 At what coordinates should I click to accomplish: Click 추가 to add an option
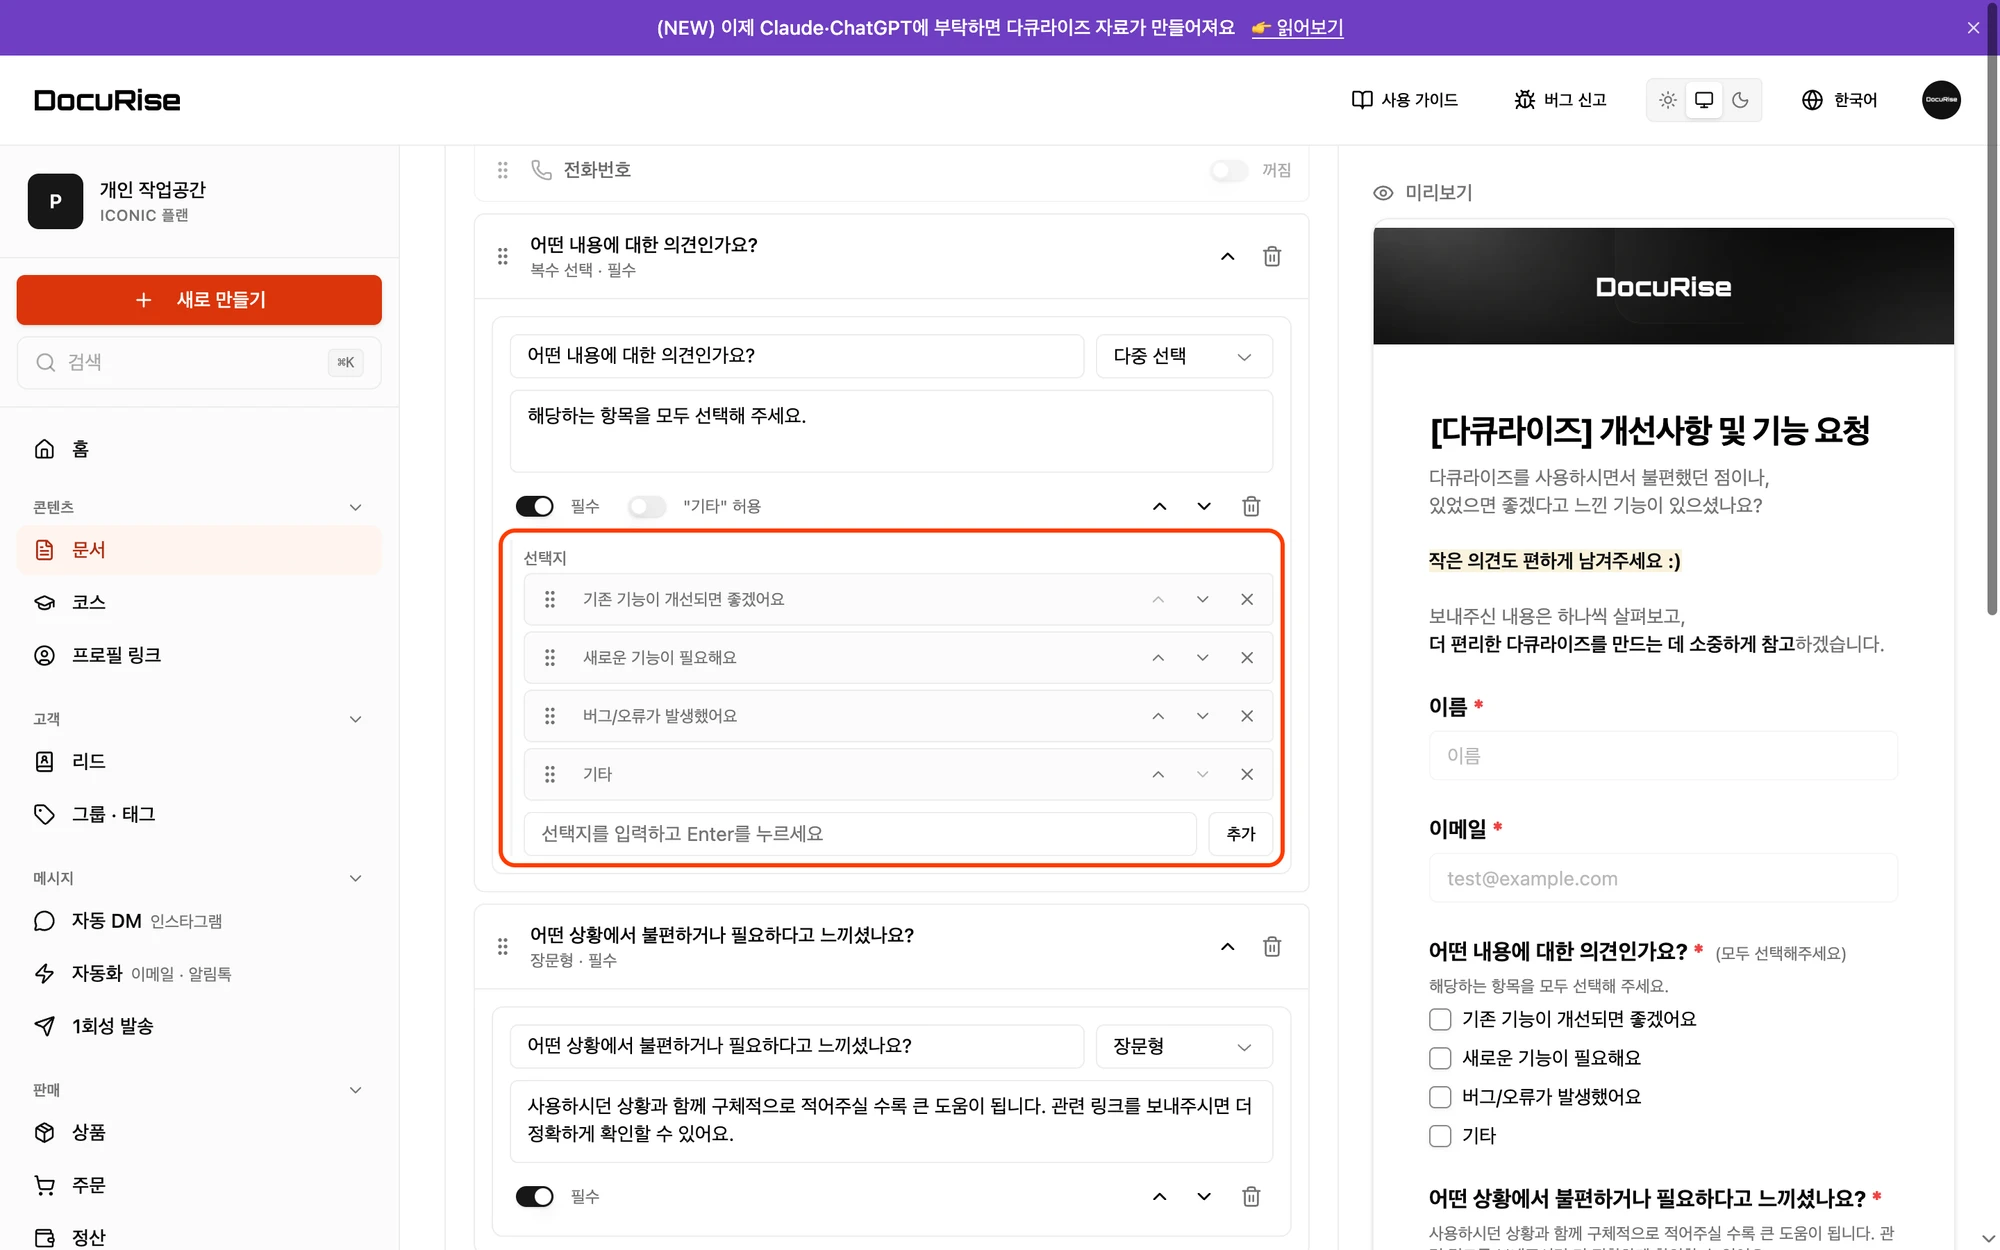click(1240, 833)
